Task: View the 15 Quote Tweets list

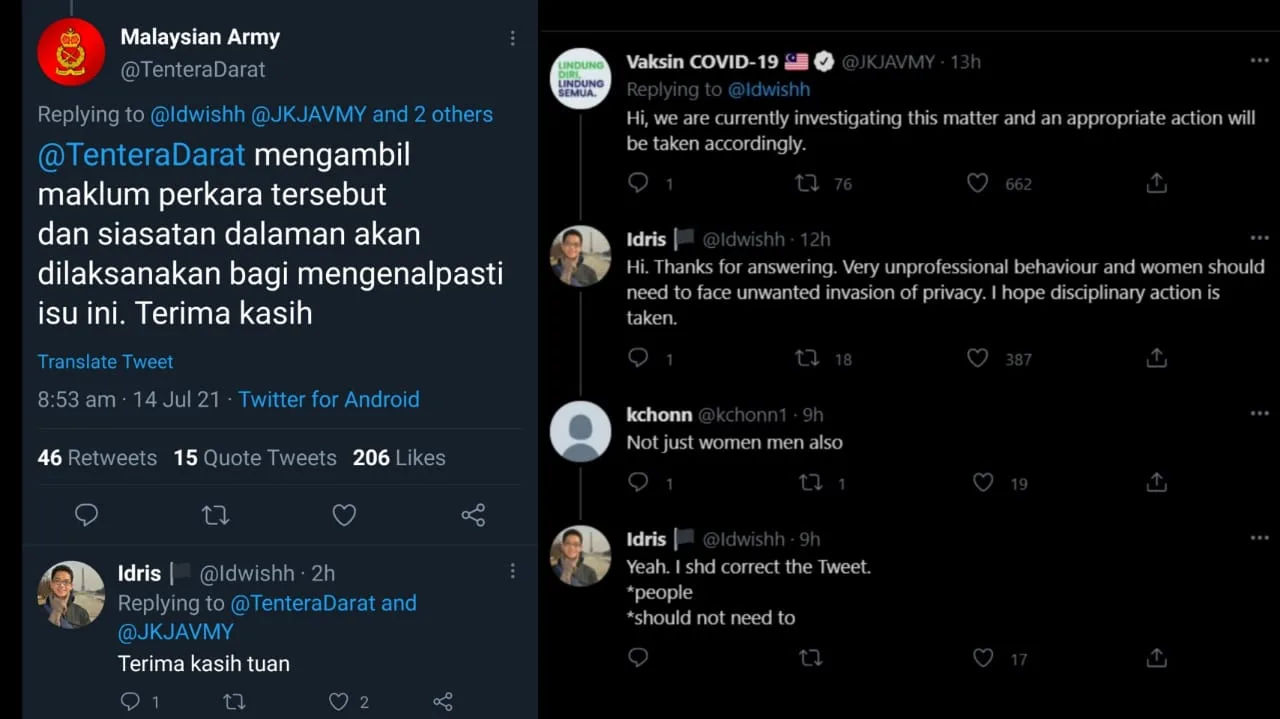Action: [255, 458]
